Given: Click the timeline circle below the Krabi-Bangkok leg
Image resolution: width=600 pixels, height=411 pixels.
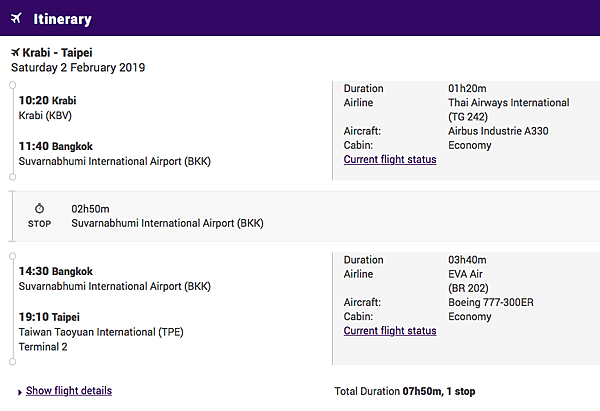Looking at the screenshot, I should 13,177.
